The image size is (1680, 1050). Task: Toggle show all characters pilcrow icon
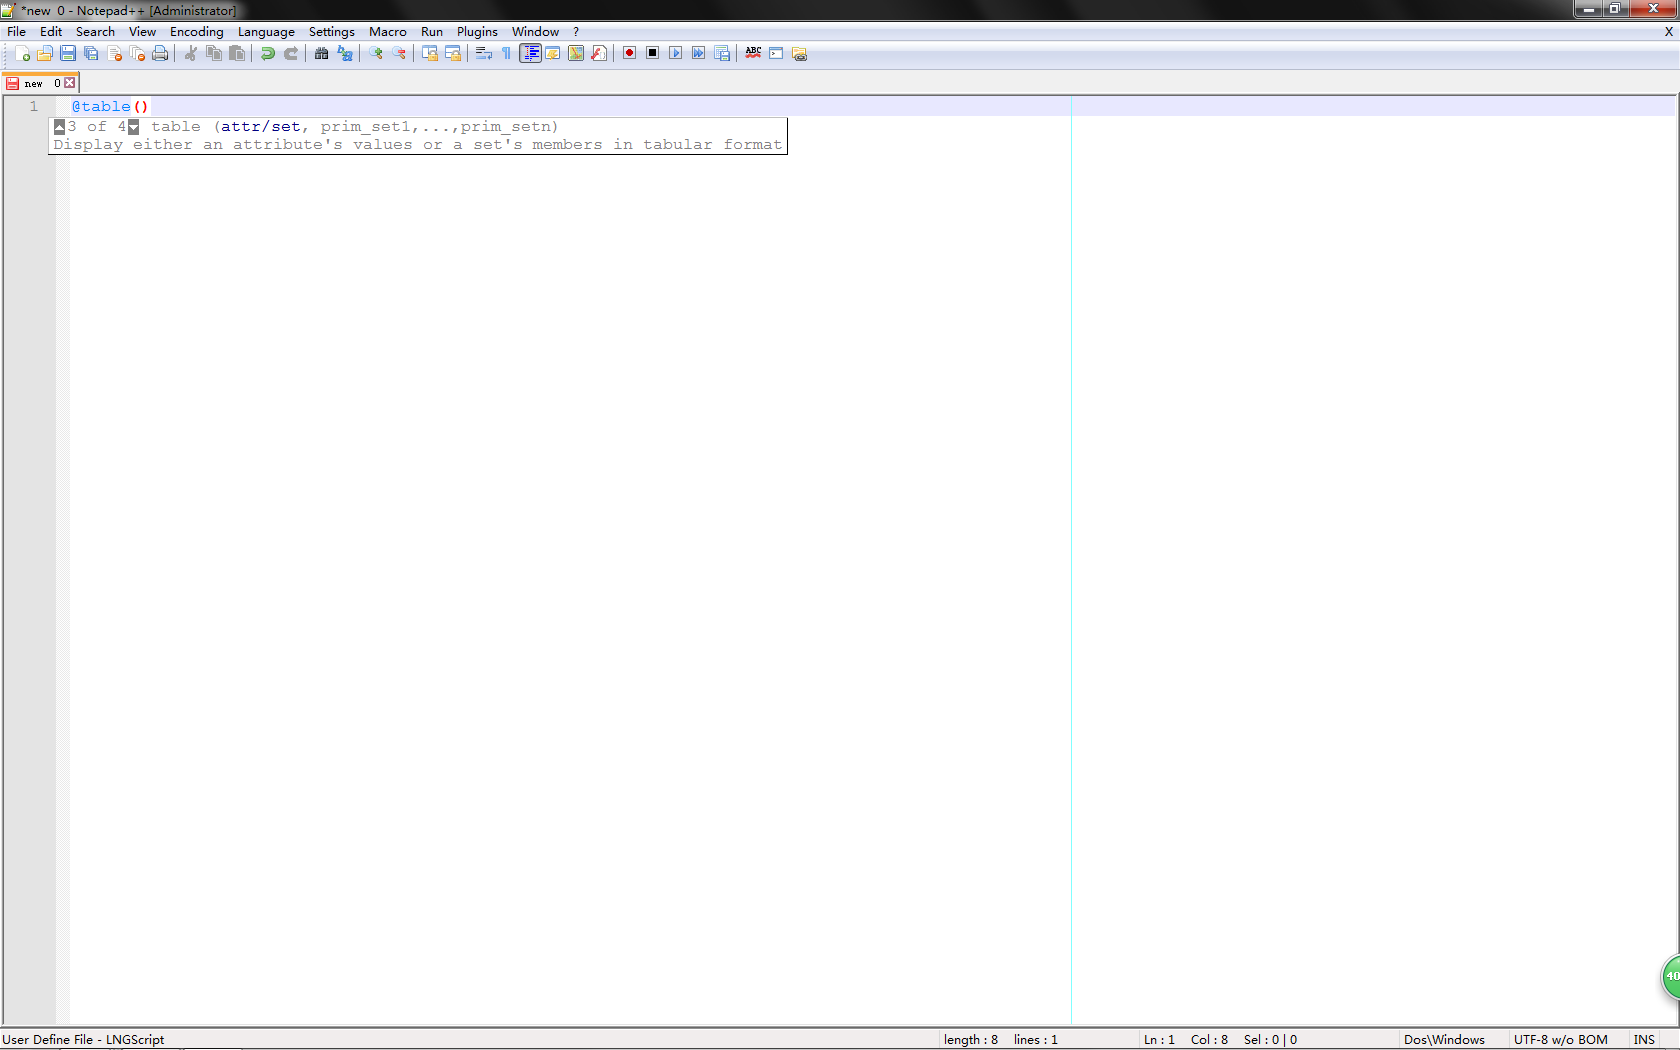coord(506,53)
